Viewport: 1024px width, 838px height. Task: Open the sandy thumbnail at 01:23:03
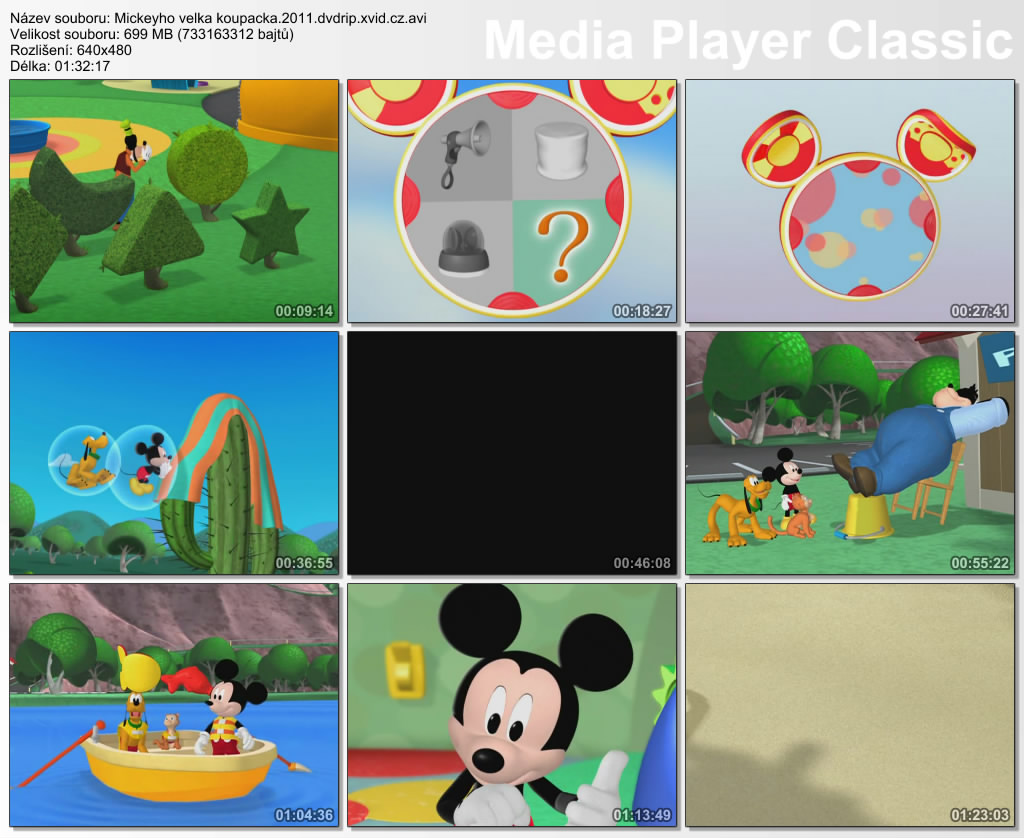pyautogui.click(x=849, y=705)
